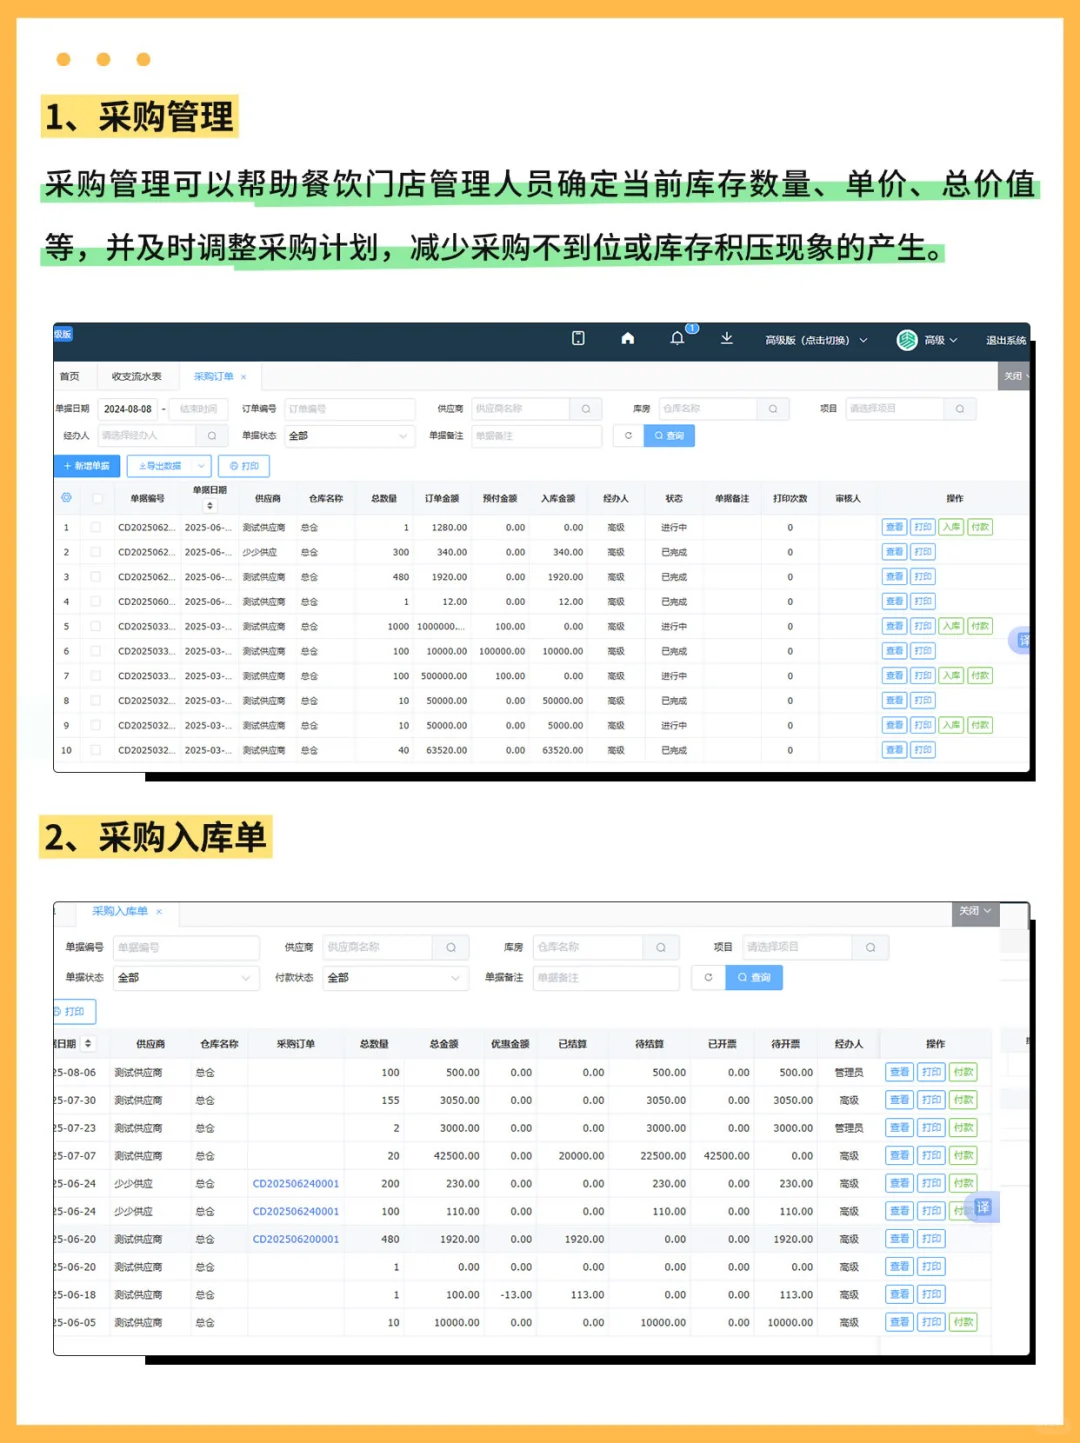The image size is (1080, 1443).
Task: Check the checkbox of the first order row
Action: click(96, 527)
